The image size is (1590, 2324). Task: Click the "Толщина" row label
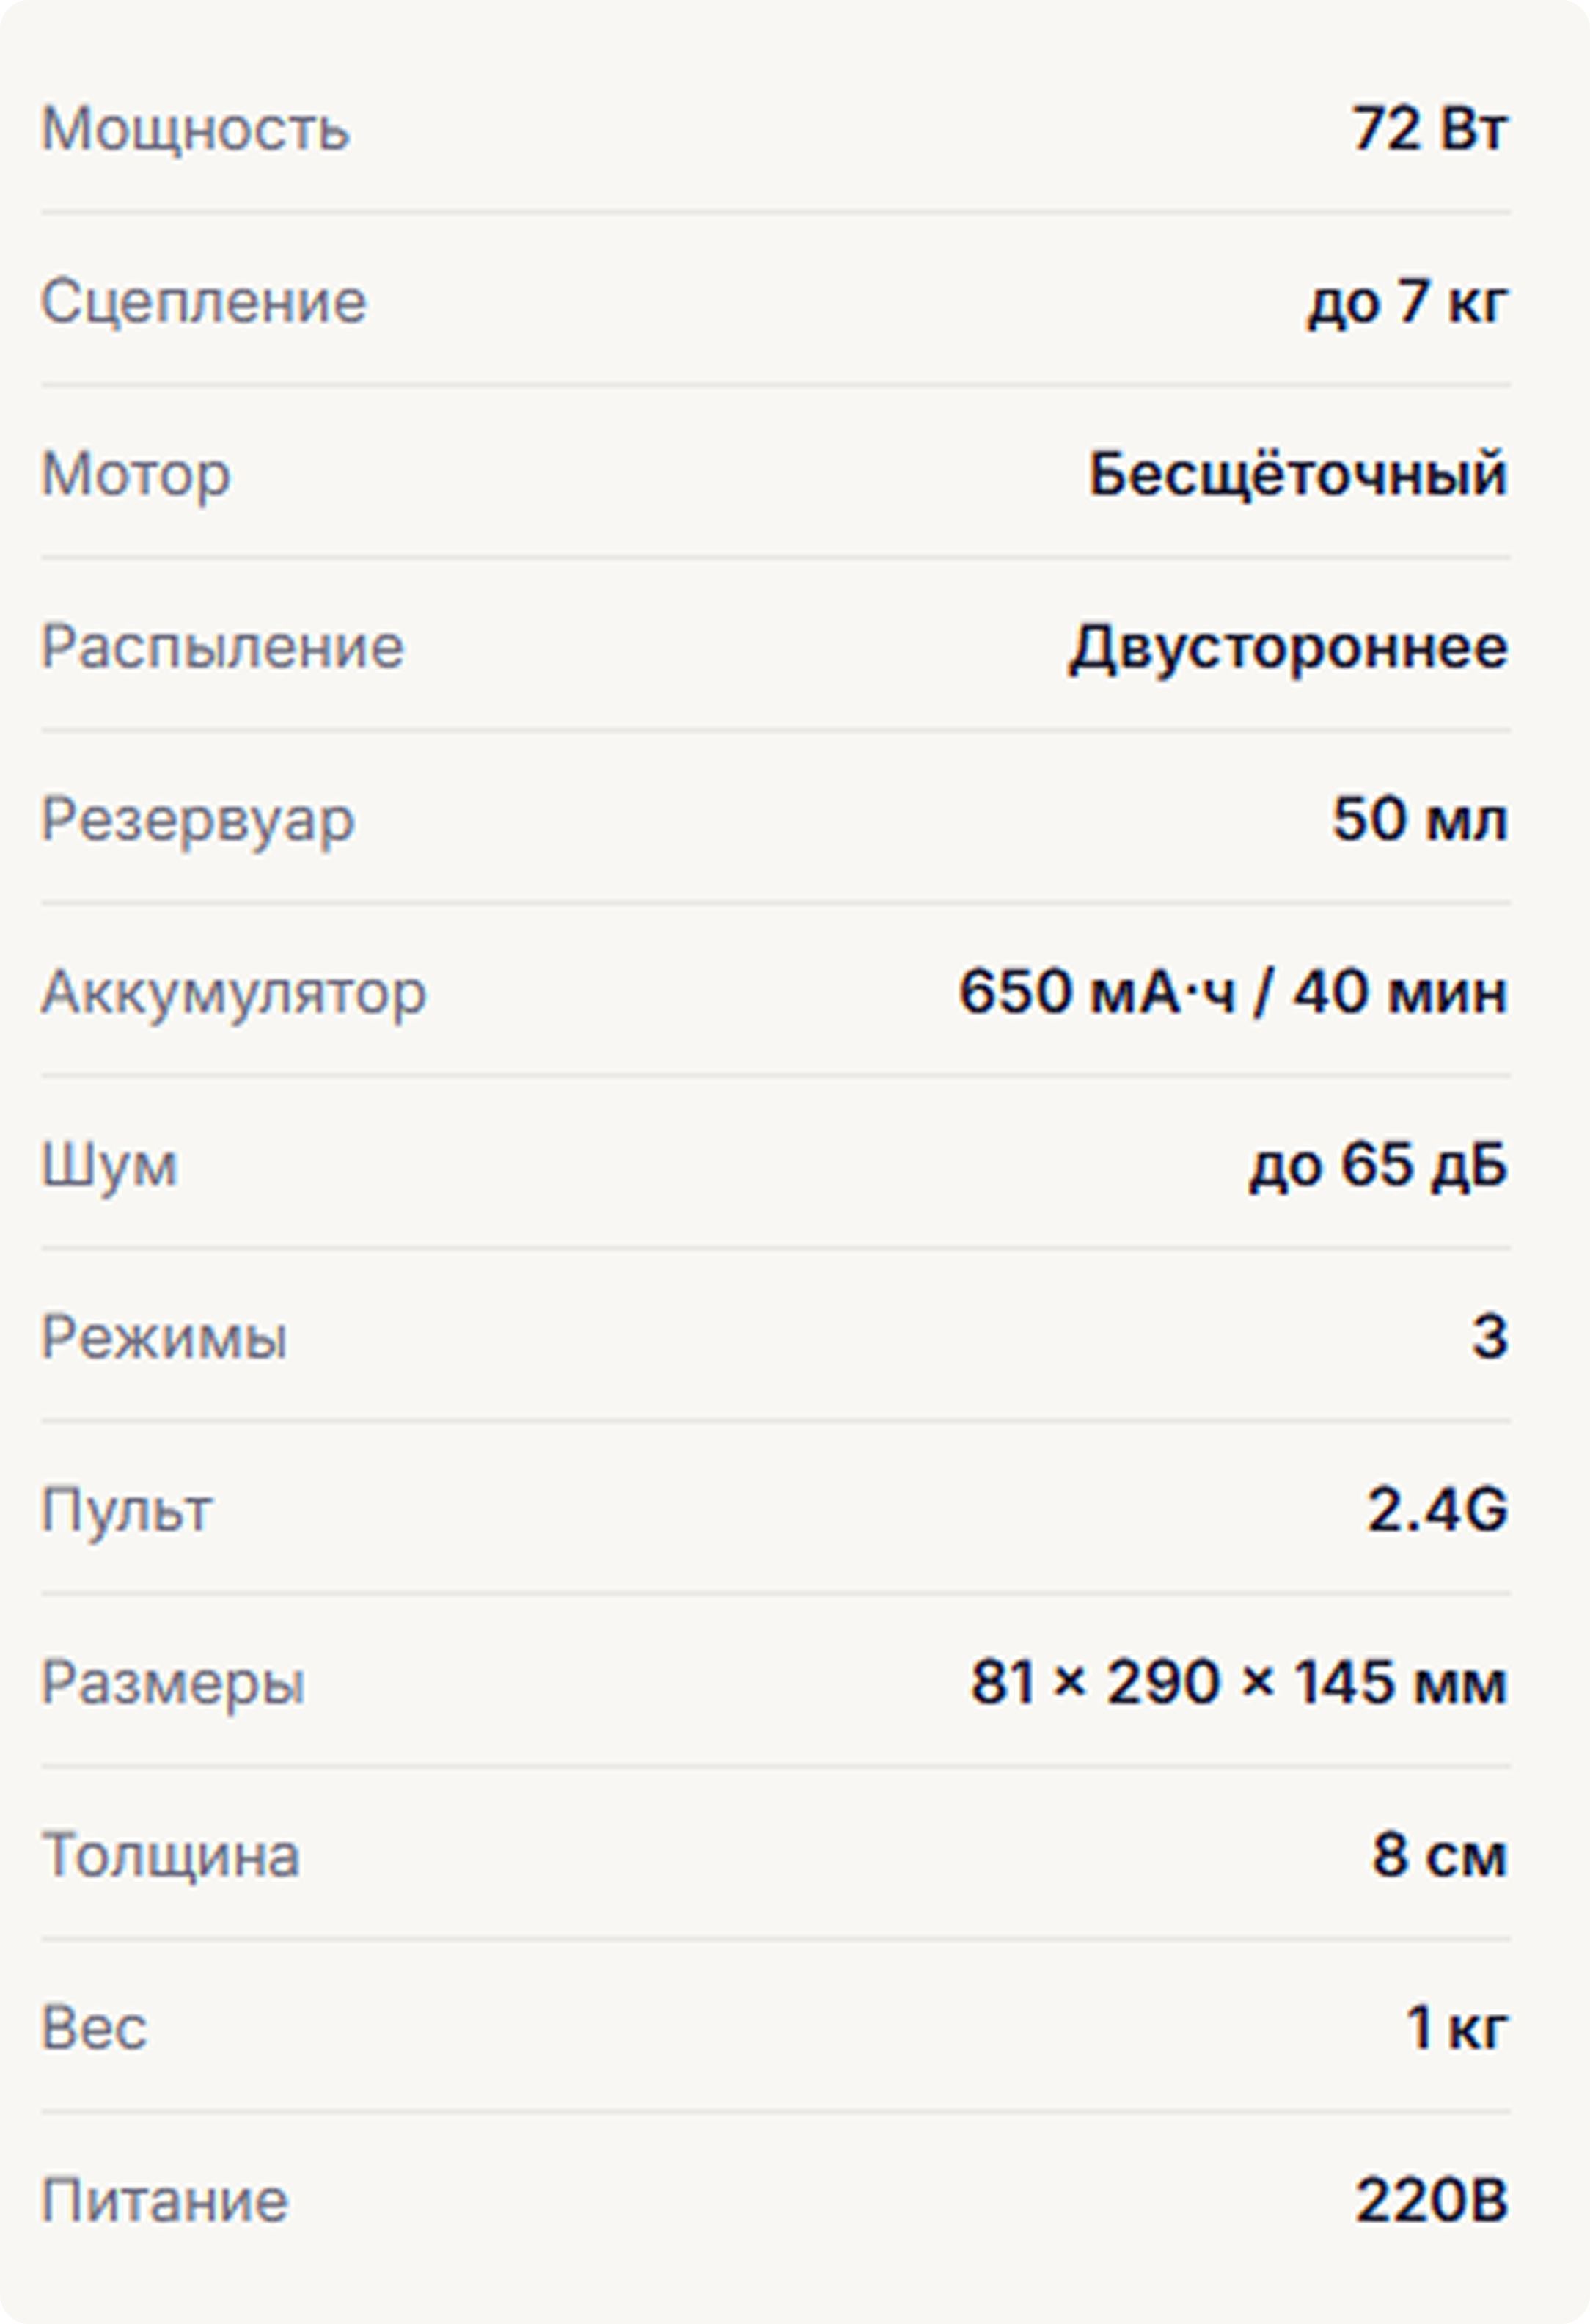170,1856
